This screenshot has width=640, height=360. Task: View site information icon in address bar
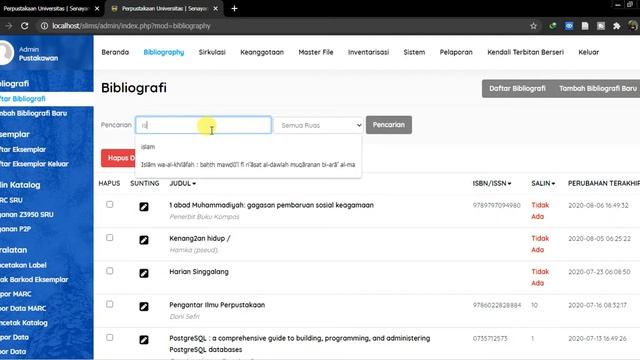44,26
